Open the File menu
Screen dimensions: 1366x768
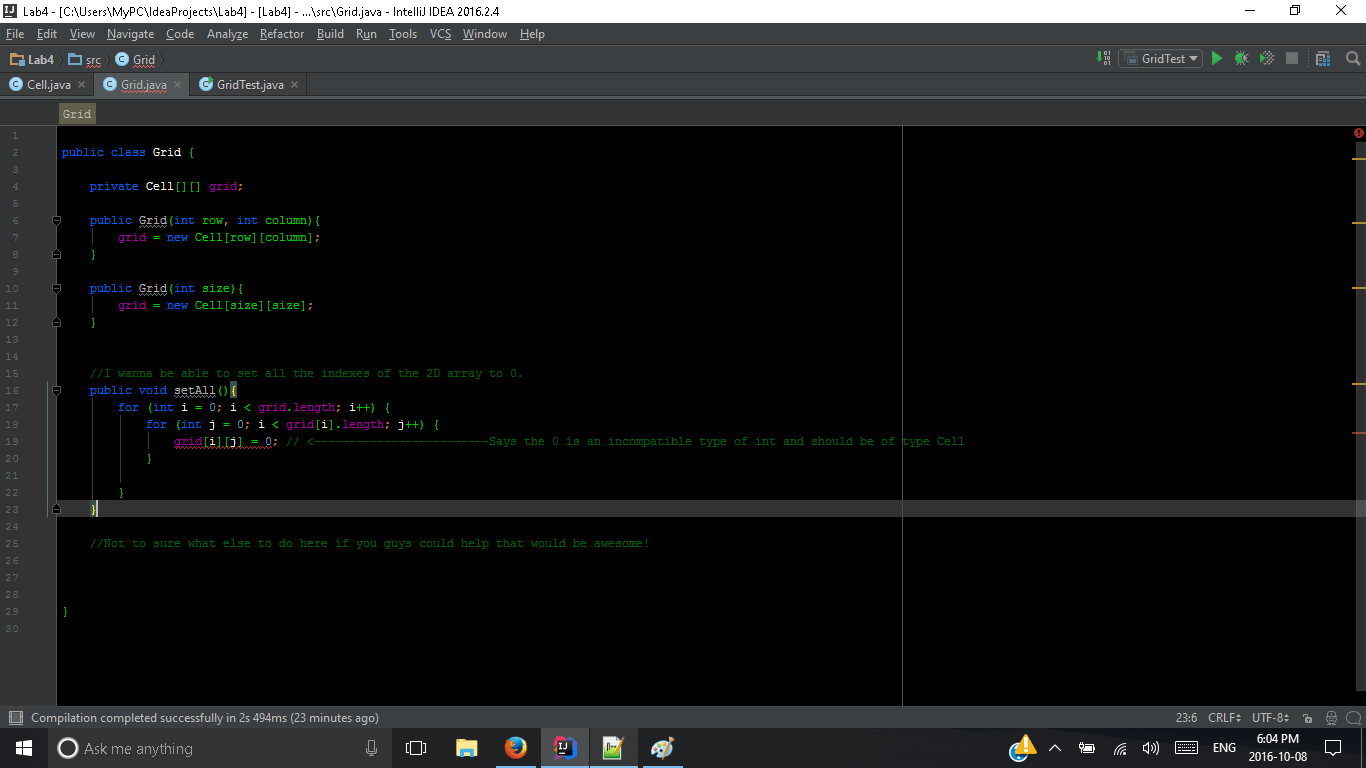click(x=14, y=34)
